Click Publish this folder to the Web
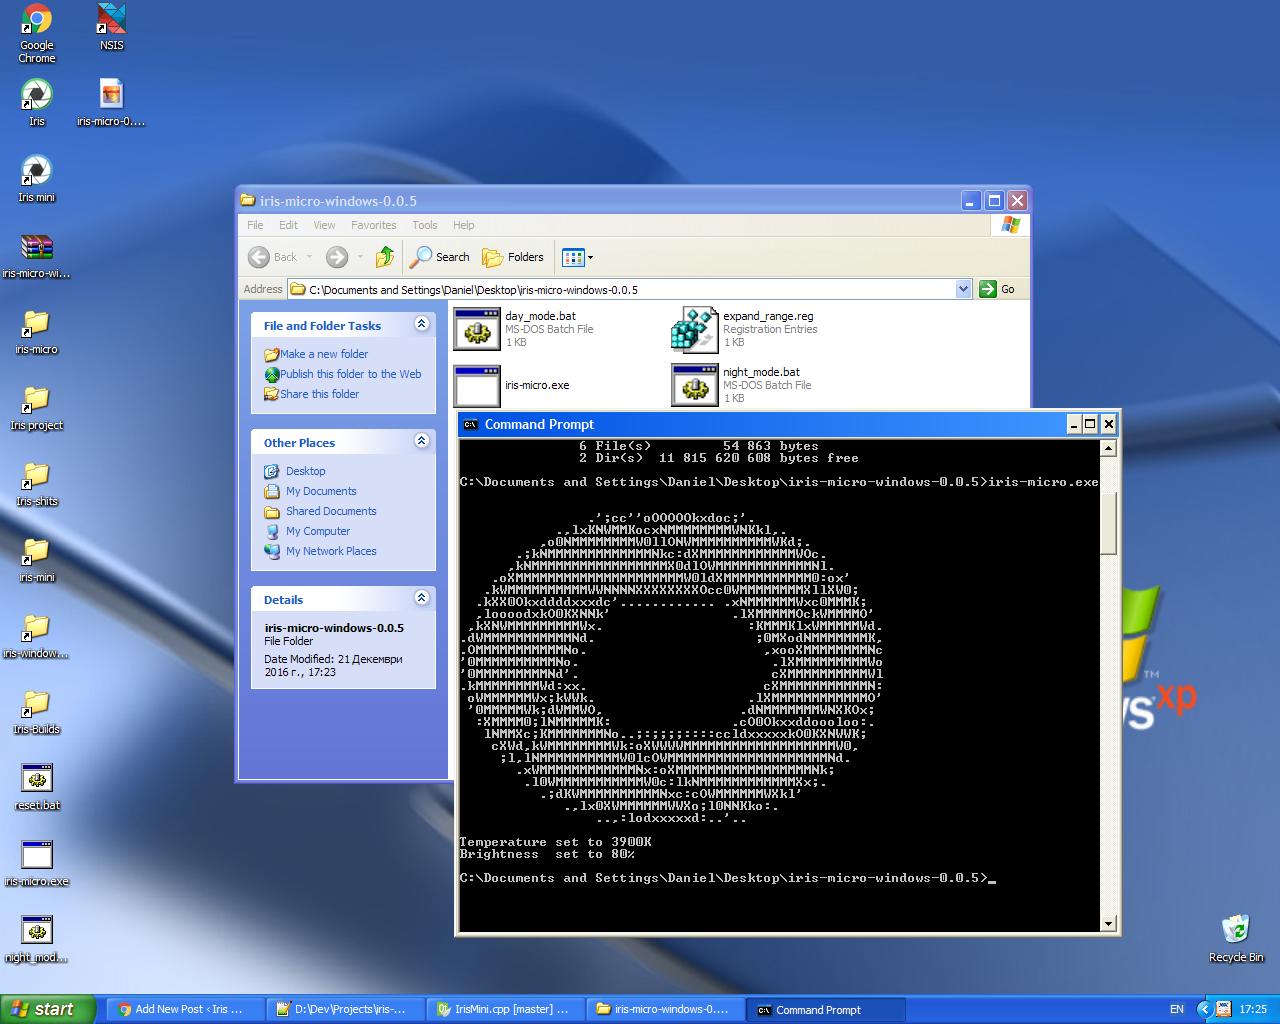 [343, 374]
